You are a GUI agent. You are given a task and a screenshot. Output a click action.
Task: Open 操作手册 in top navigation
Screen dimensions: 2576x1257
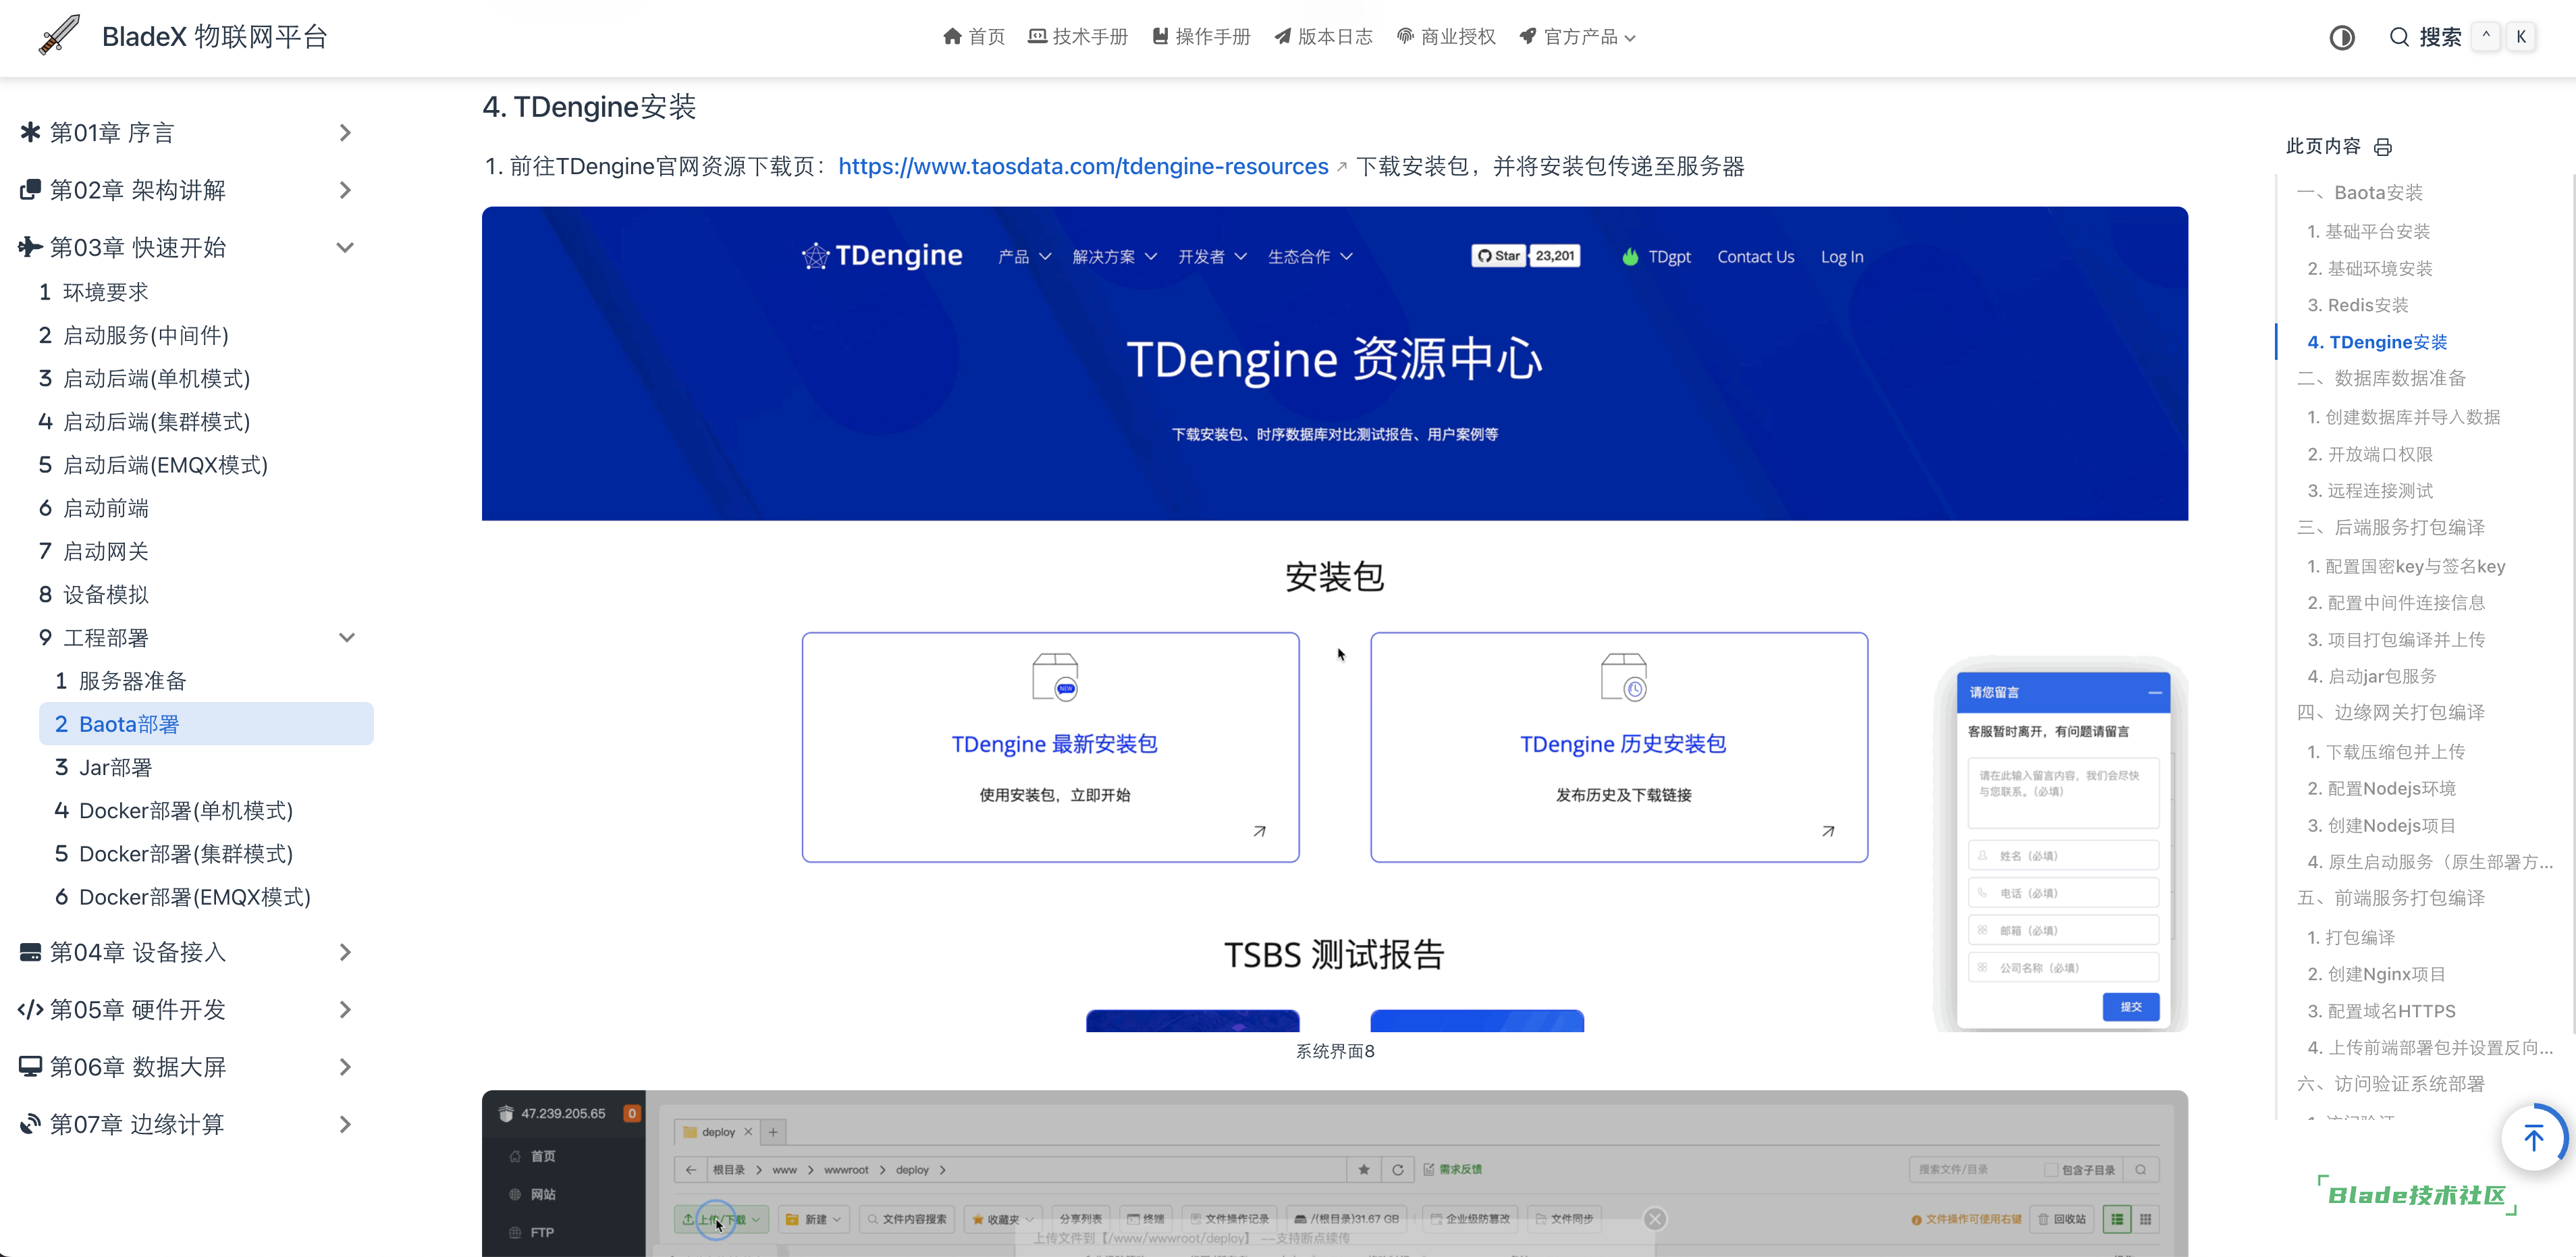(x=1201, y=37)
